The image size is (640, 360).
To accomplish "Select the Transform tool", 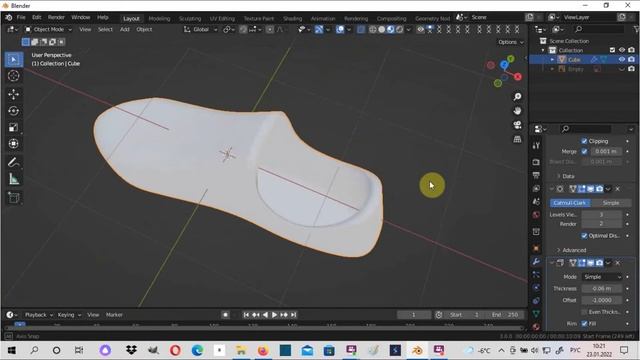I will click(13, 144).
